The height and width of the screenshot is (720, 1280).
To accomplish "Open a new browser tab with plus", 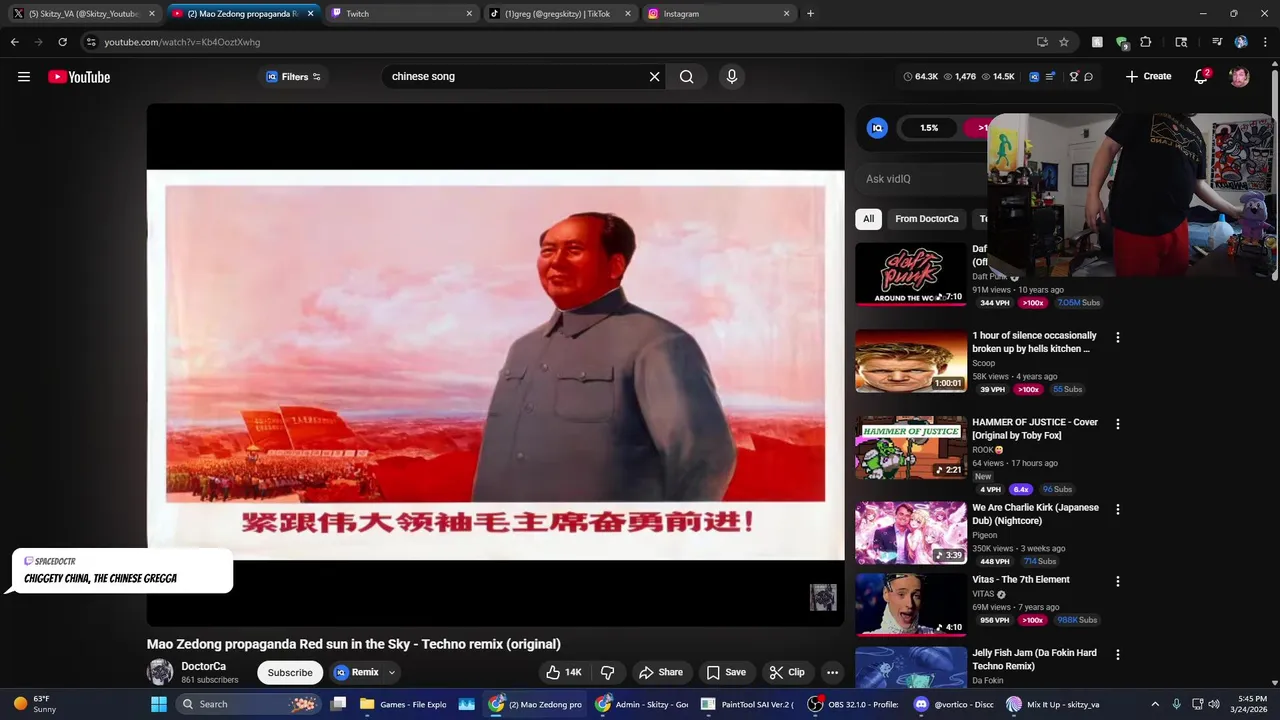I will click(x=810, y=14).
